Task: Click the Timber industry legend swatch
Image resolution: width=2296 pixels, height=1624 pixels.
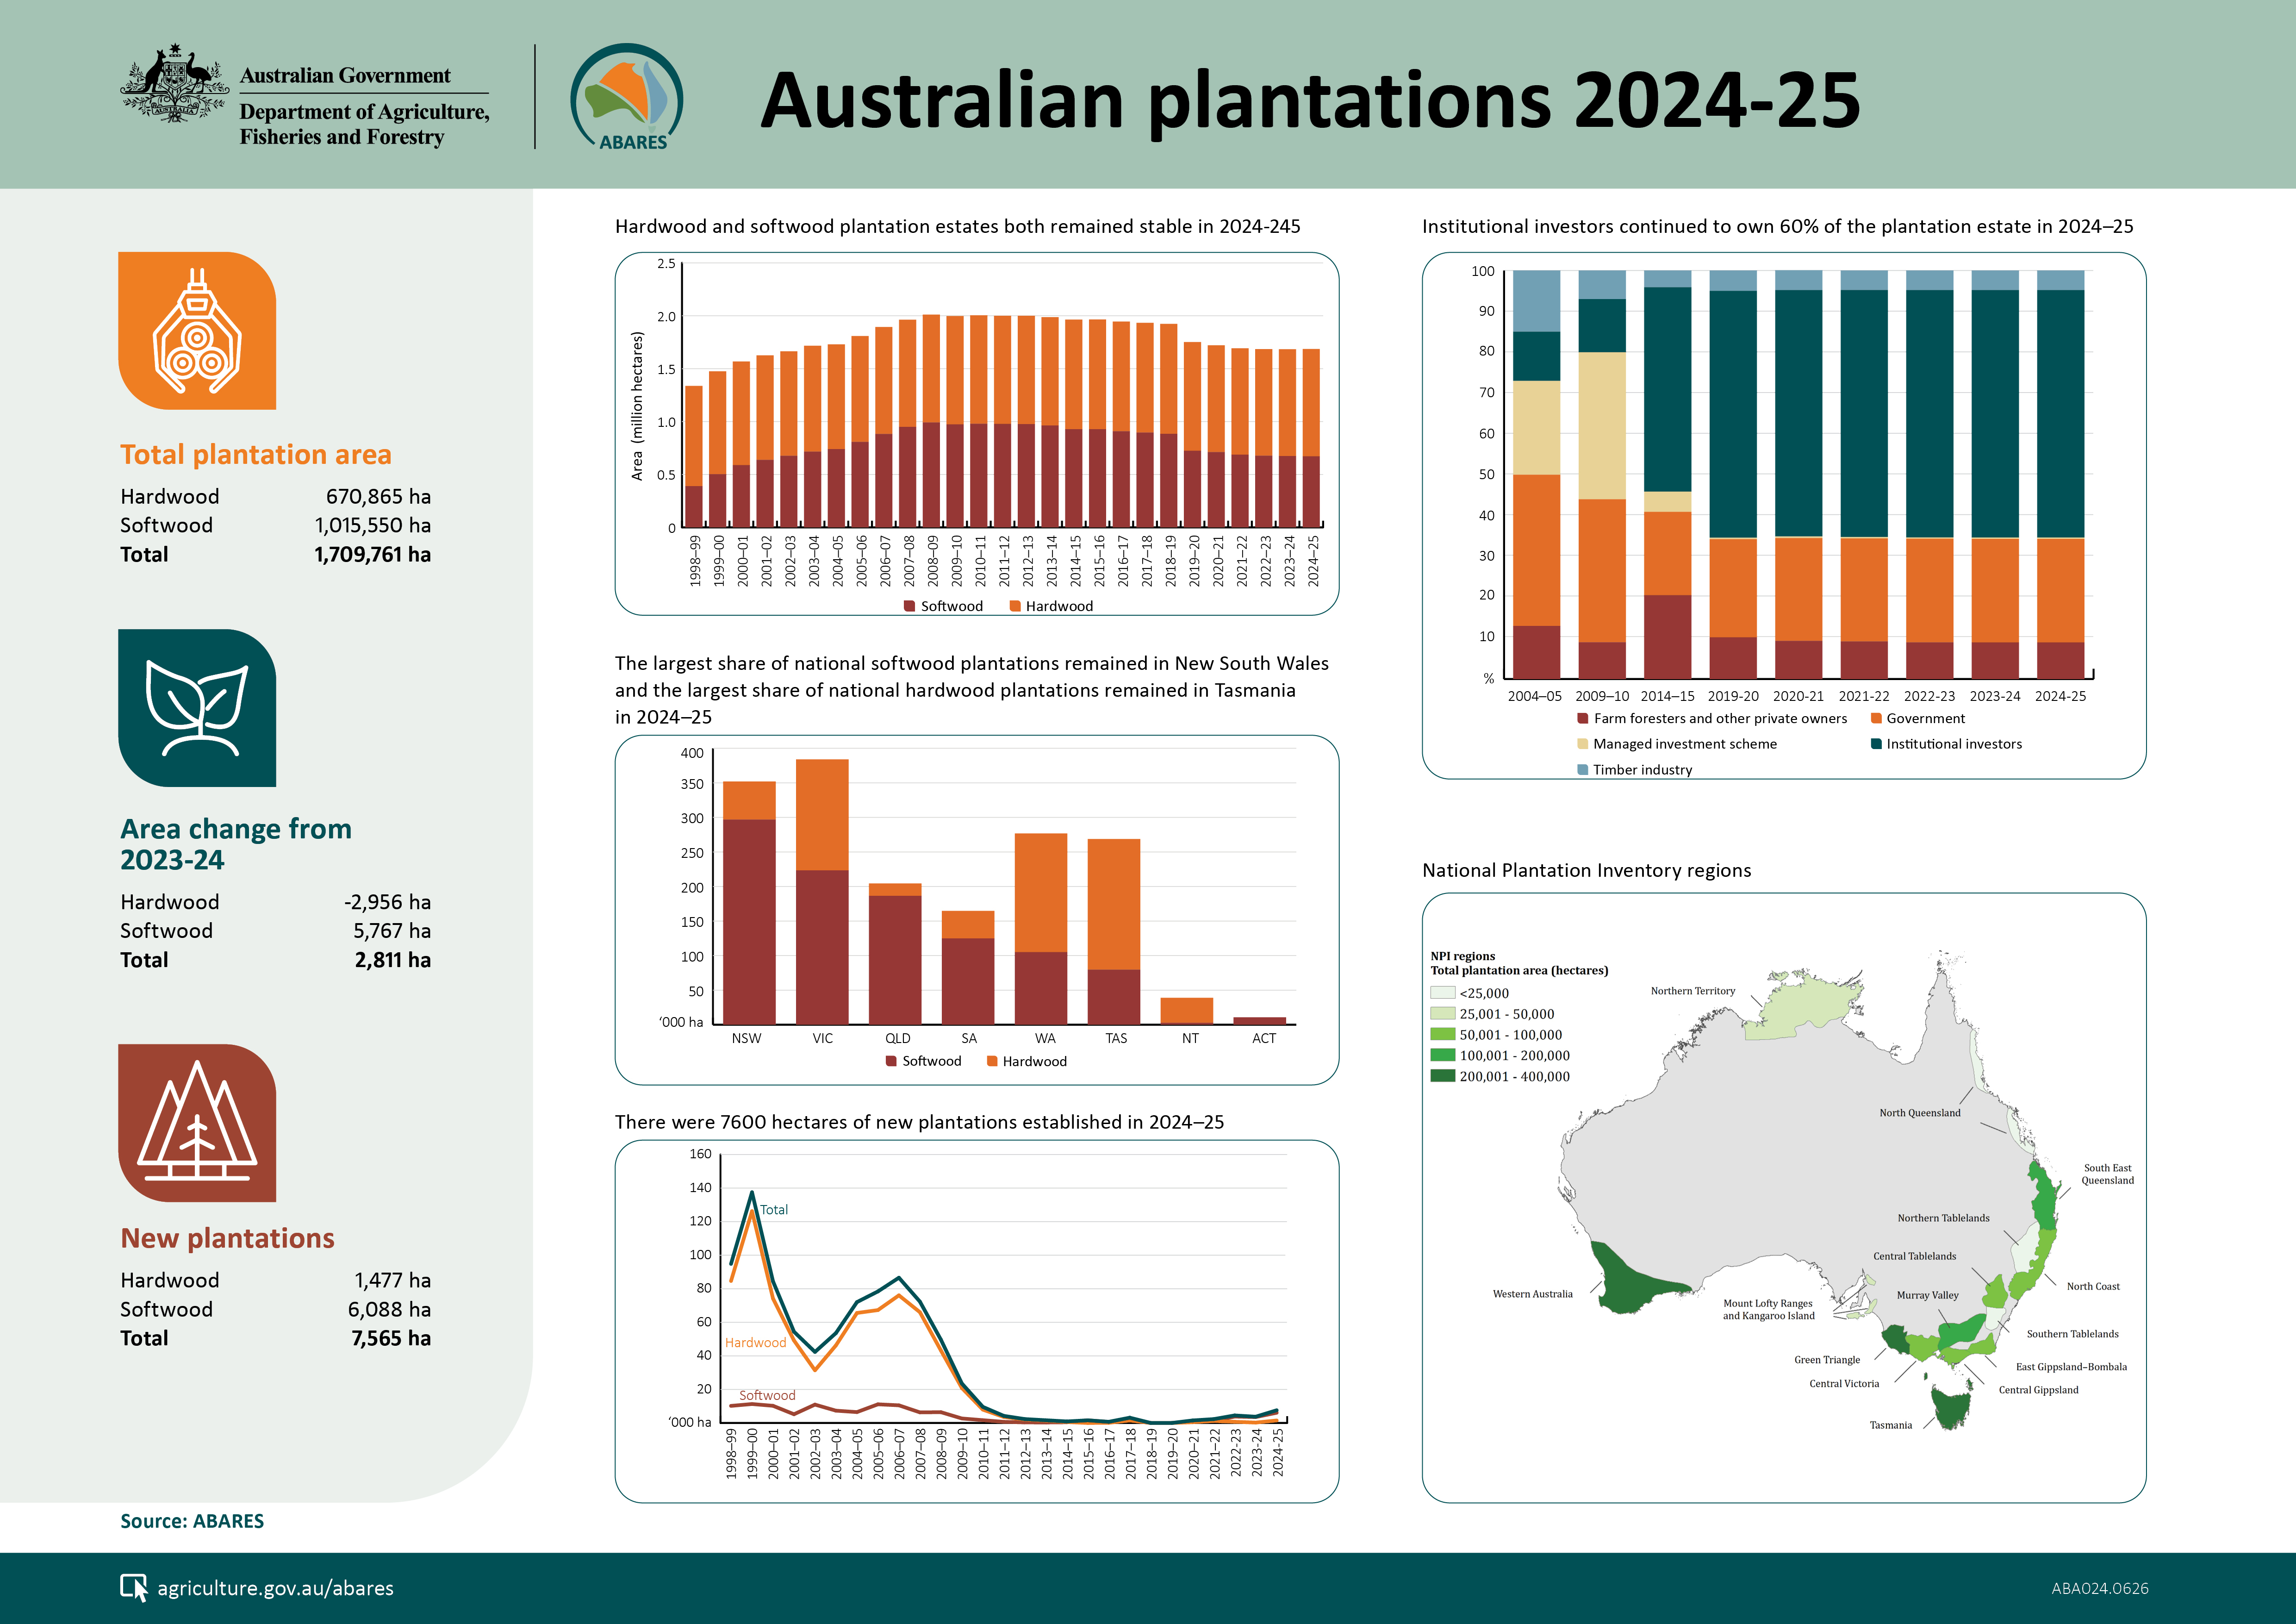Action: pos(1582,770)
